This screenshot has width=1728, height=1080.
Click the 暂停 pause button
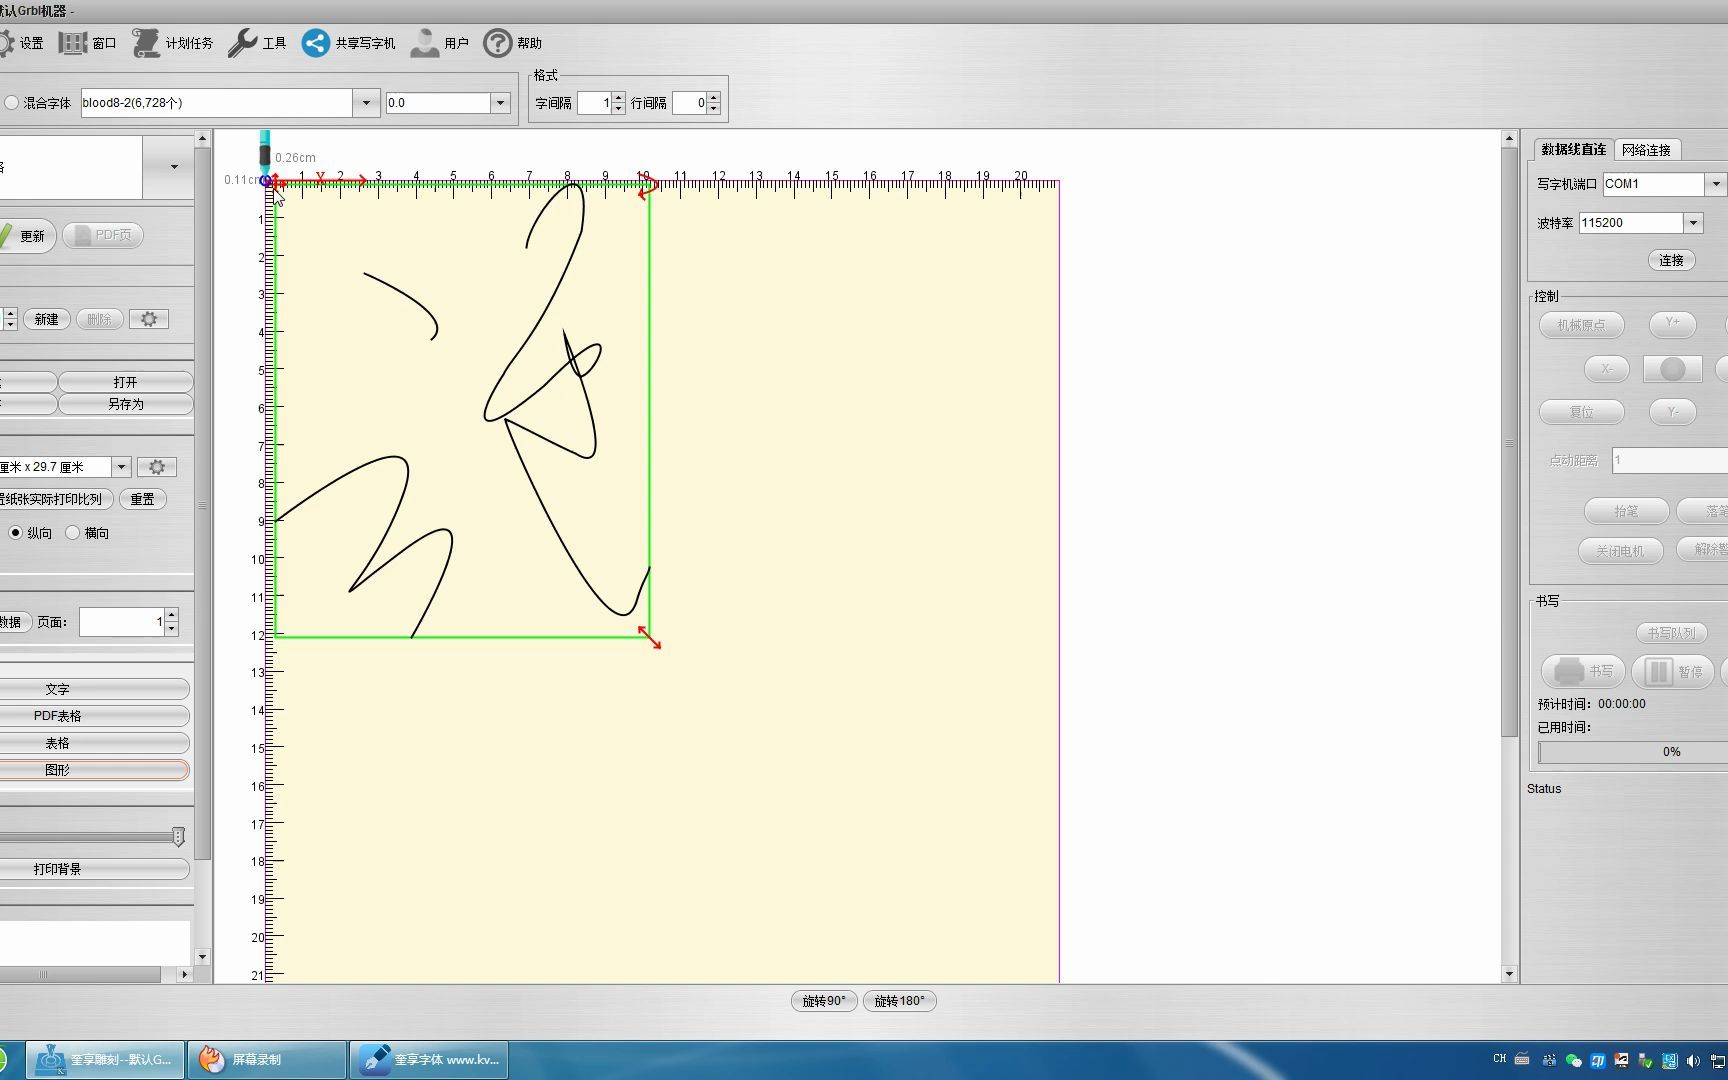(x=1673, y=671)
